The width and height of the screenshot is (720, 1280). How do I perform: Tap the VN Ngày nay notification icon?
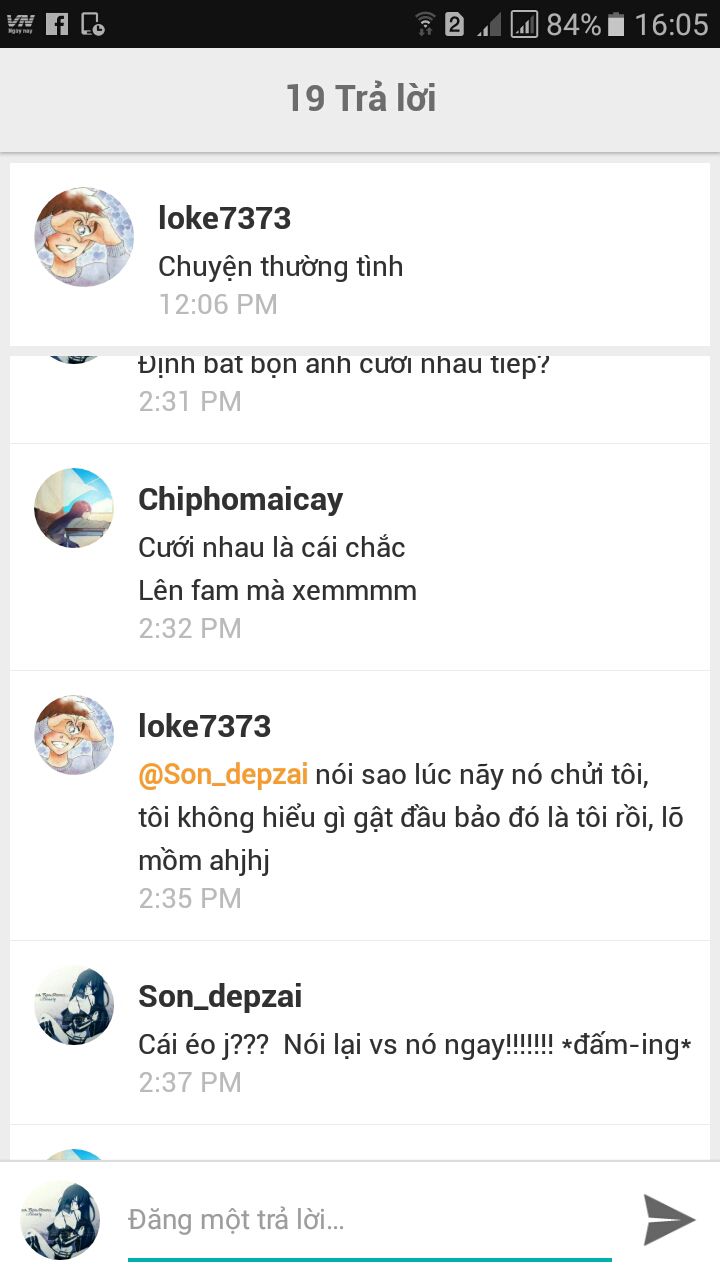(x=20, y=23)
